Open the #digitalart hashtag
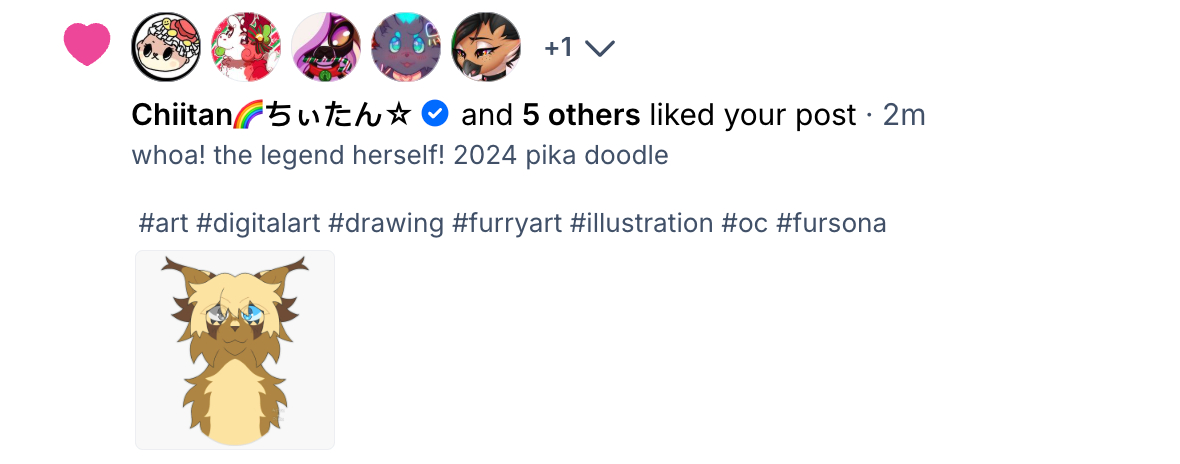Image resolution: width=1180 pixels, height=464 pixels. coord(258,223)
